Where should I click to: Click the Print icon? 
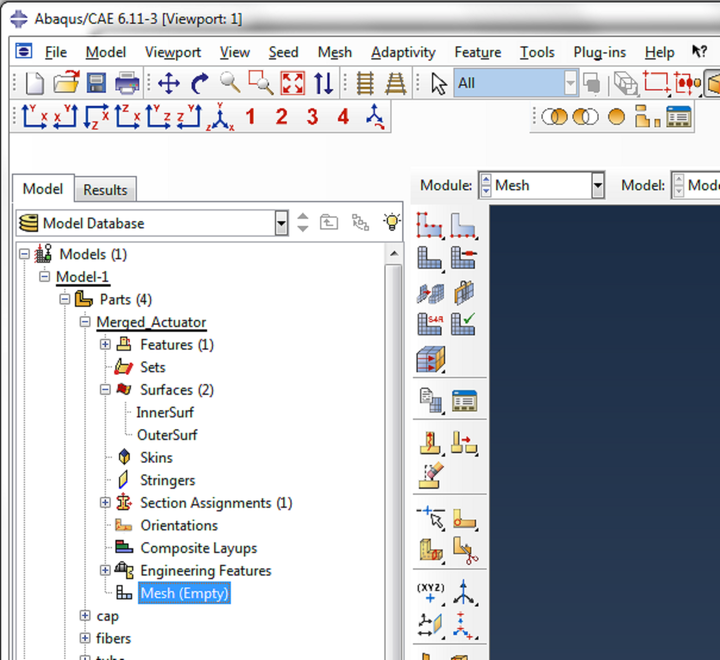(x=127, y=84)
